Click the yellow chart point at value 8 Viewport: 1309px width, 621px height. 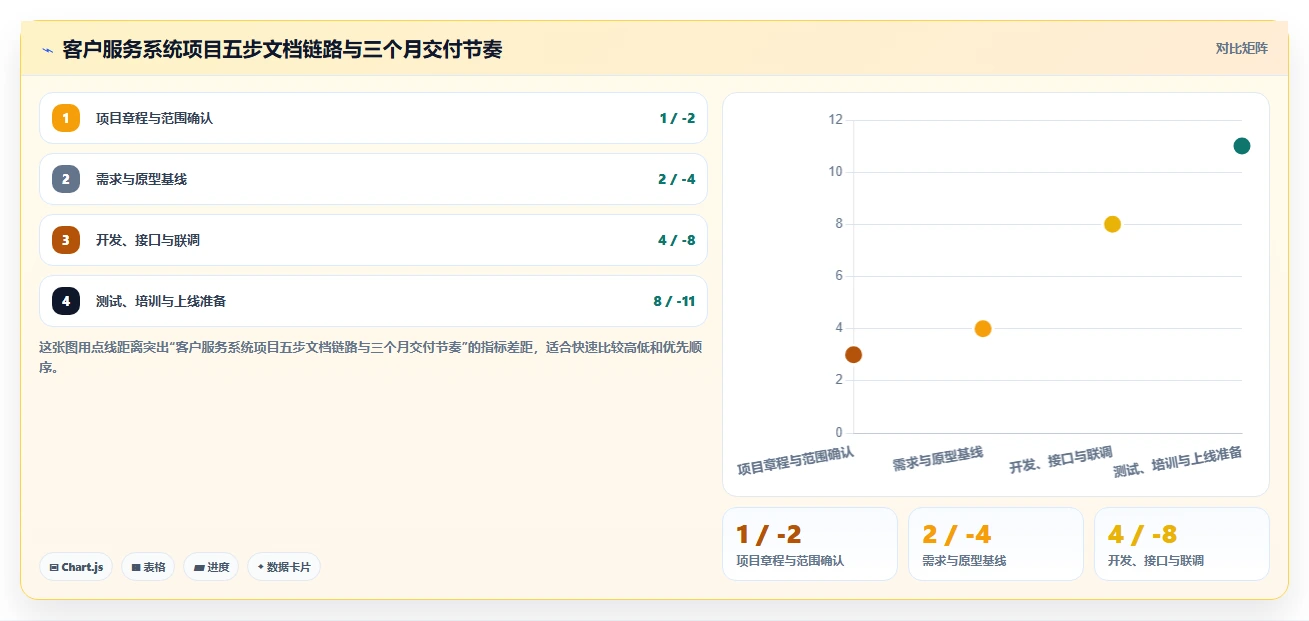pyautogui.click(x=1112, y=224)
